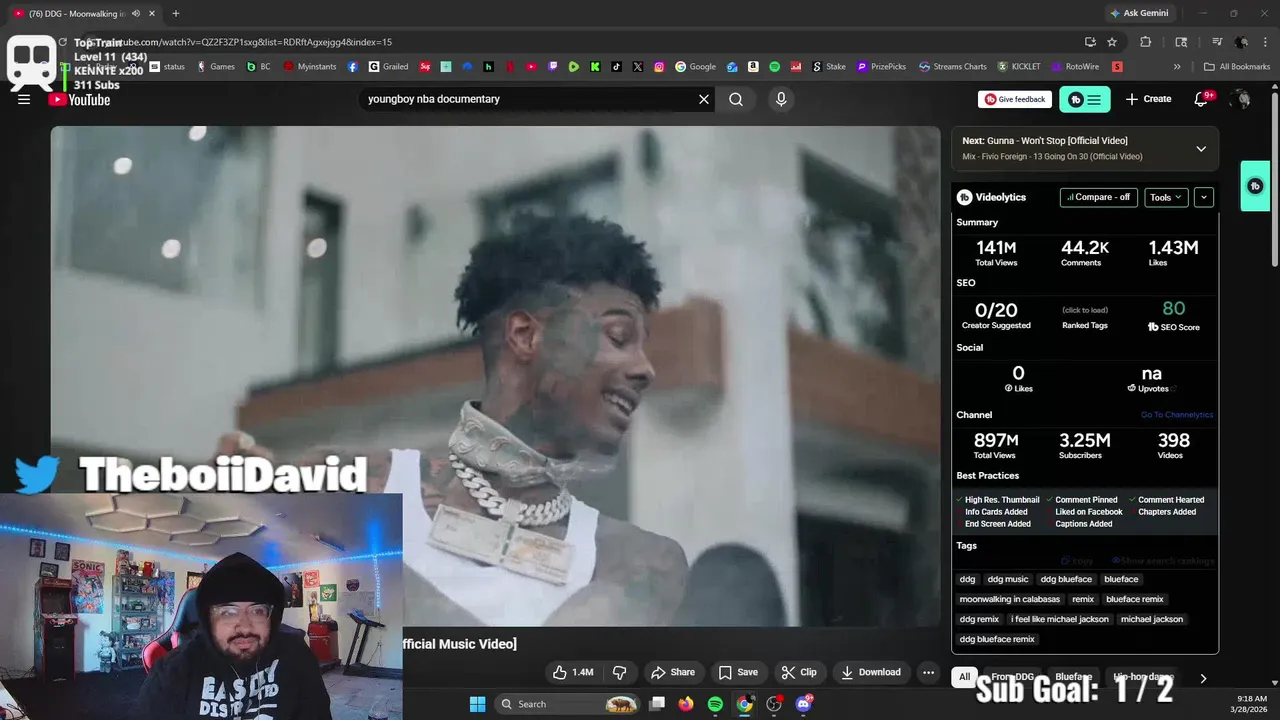Open the account avatar menu
The width and height of the screenshot is (1280, 720).
tap(1241, 99)
